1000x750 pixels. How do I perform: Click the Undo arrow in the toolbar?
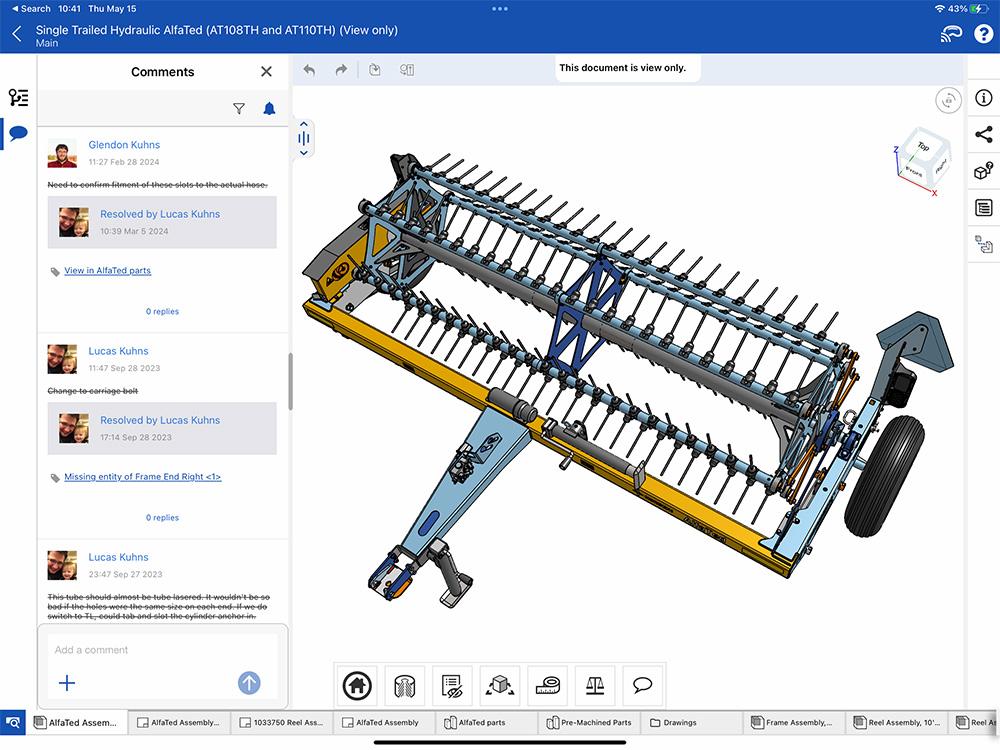pos(309,69)
